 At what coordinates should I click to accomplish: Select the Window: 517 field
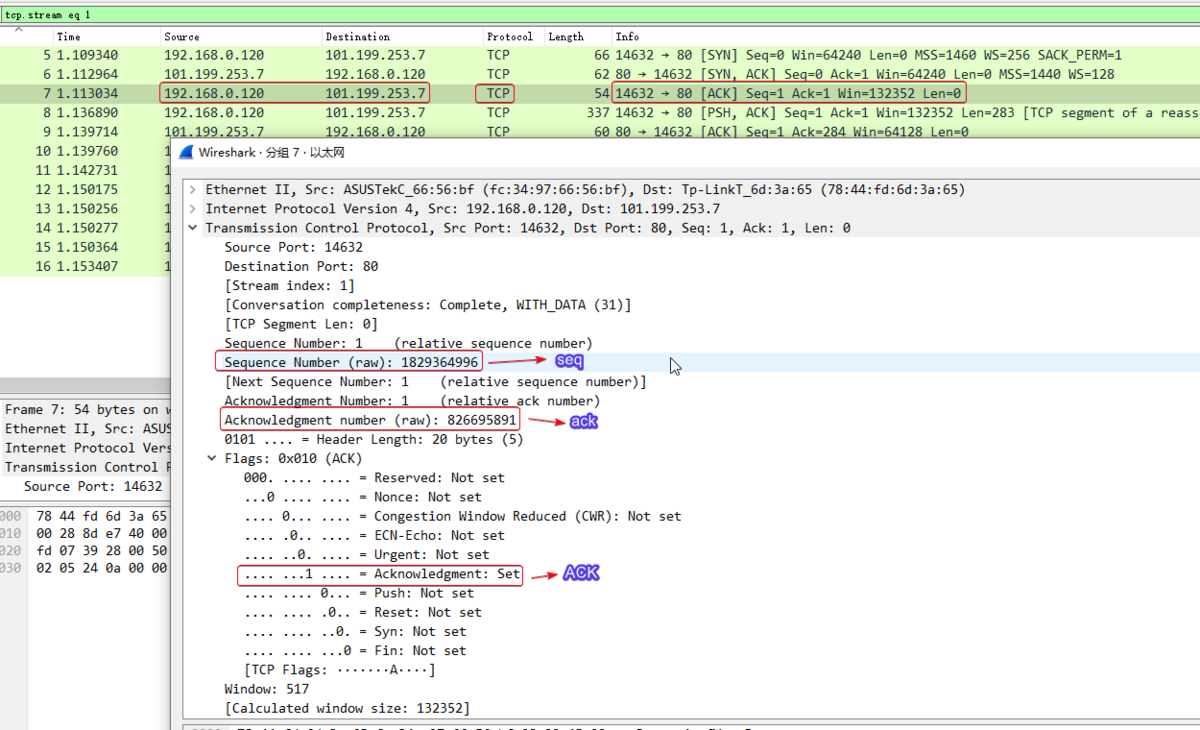266,689
